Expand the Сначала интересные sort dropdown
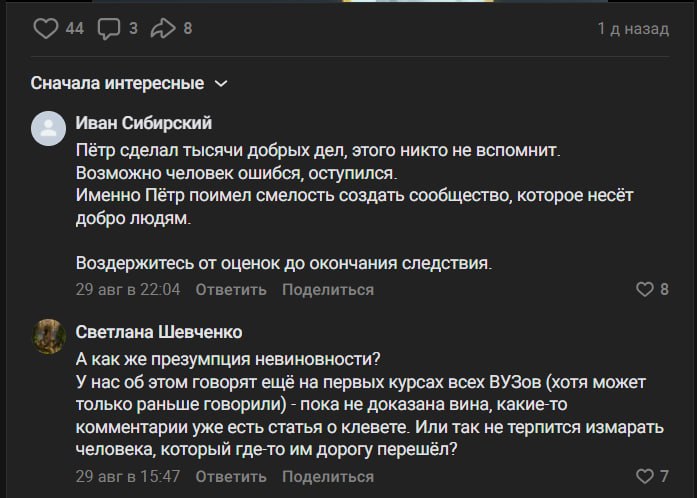 [x=129, y=83]
